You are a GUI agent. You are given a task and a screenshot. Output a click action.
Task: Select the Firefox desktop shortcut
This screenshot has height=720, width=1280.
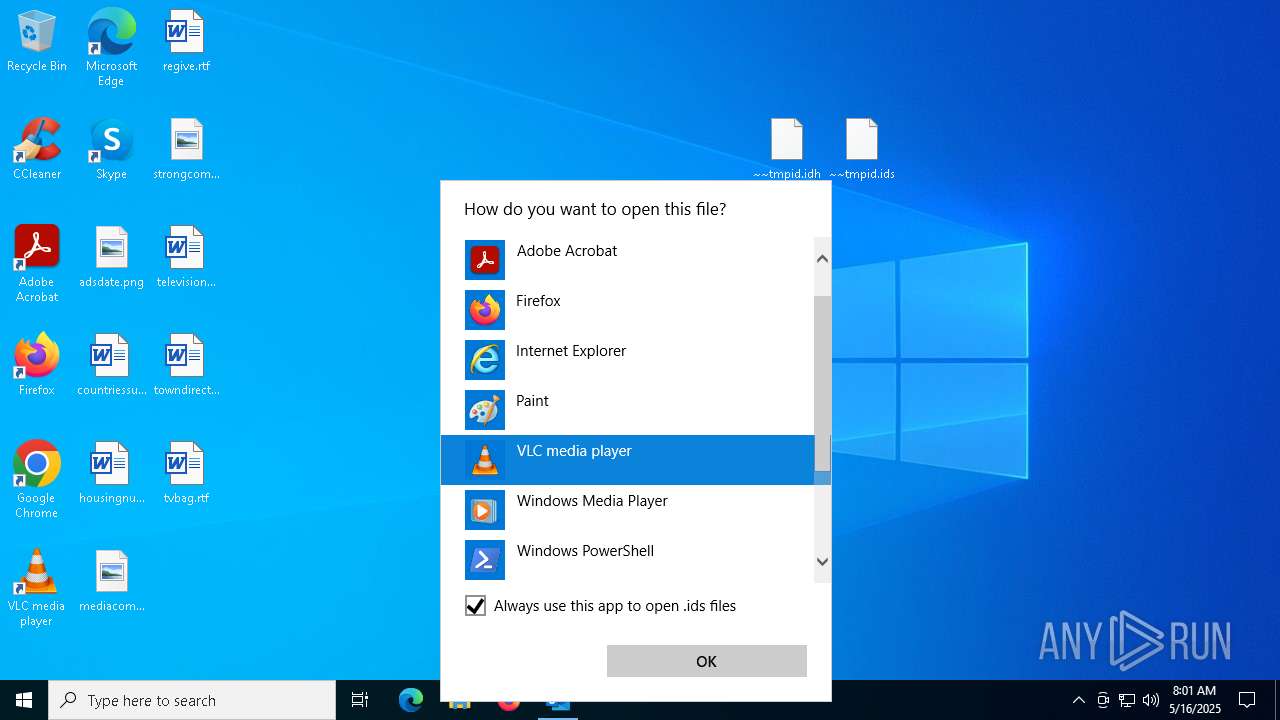pos(37,366)
